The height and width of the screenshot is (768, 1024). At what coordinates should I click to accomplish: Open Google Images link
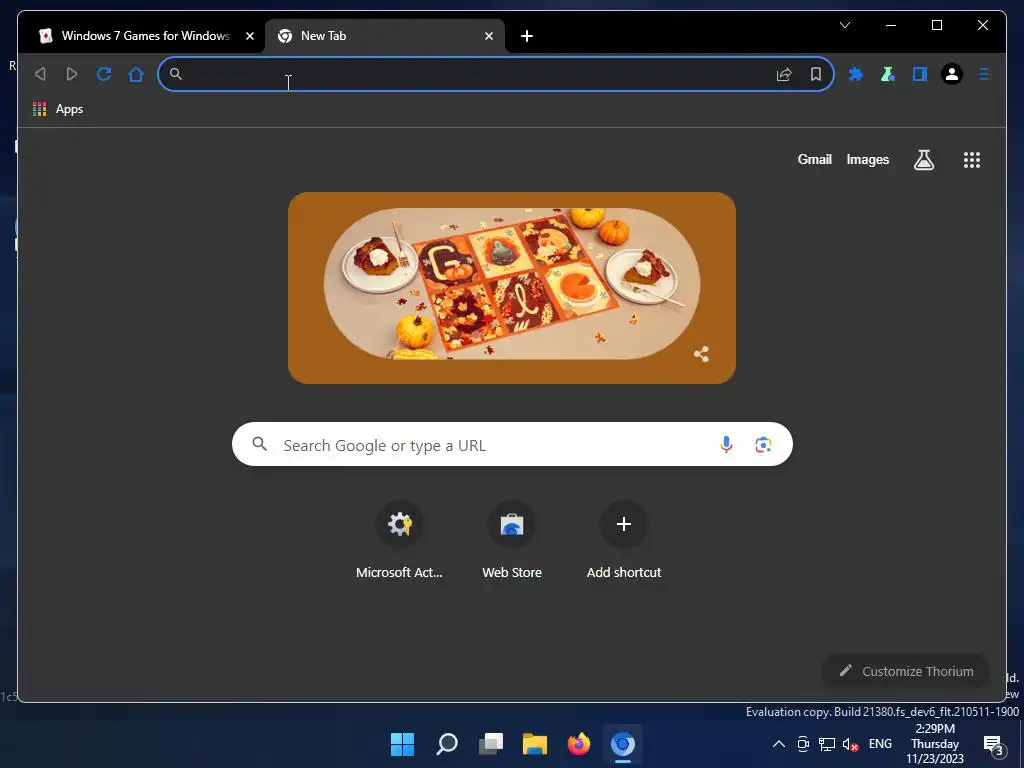pyautogui.click(x=867, y=159)
